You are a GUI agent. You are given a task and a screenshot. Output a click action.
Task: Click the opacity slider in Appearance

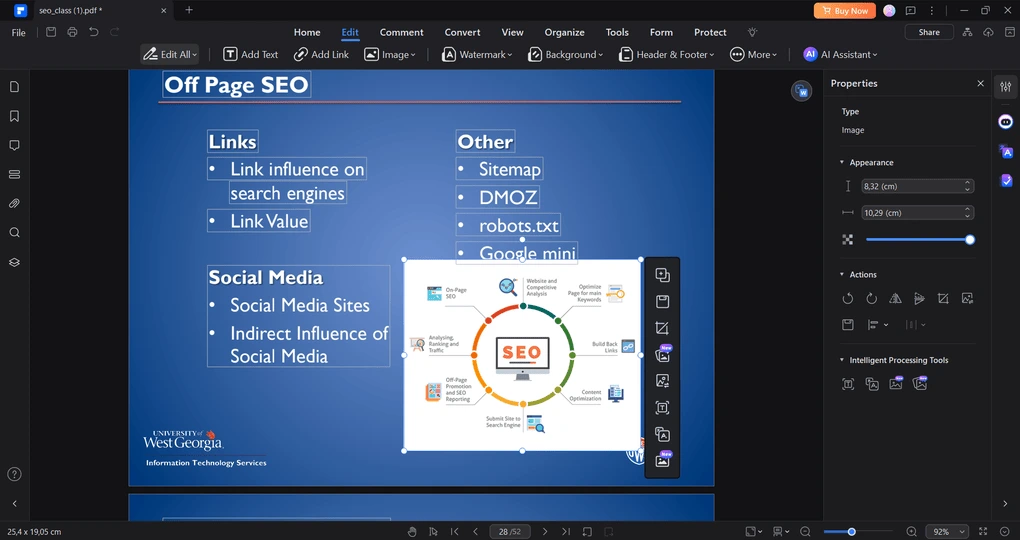click(x=918, y=240)
